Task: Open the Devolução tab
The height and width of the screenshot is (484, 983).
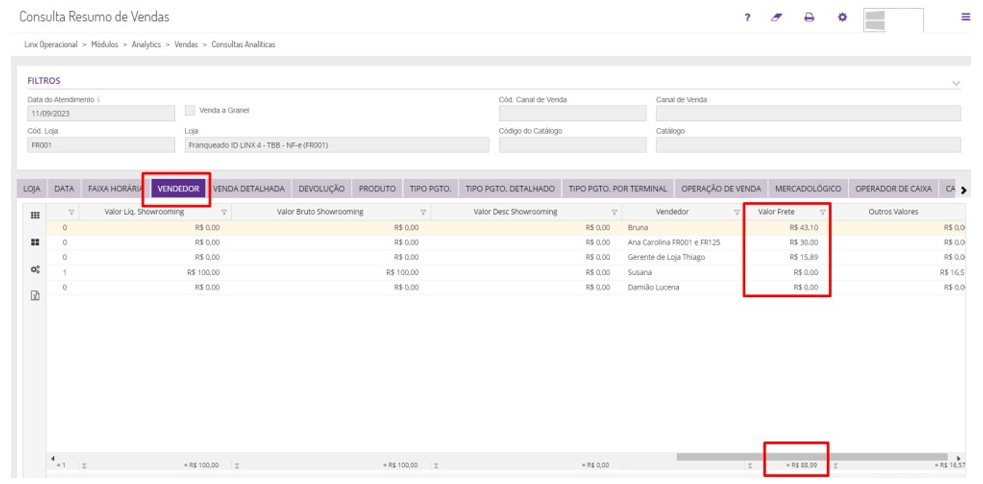Action: pyautogui.click(x=322, y=189)
